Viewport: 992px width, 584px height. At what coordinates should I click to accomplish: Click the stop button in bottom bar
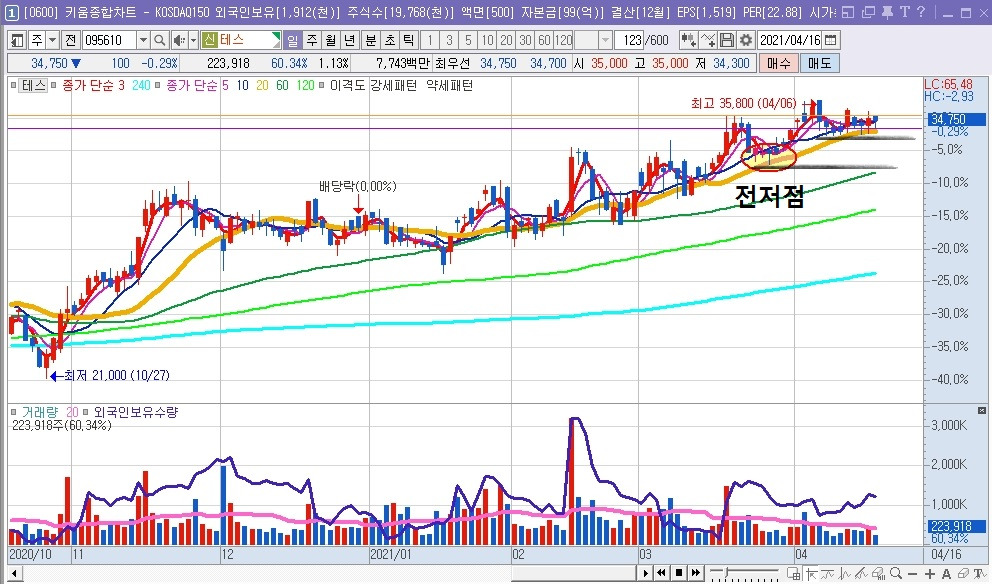[x=679, y=573]
